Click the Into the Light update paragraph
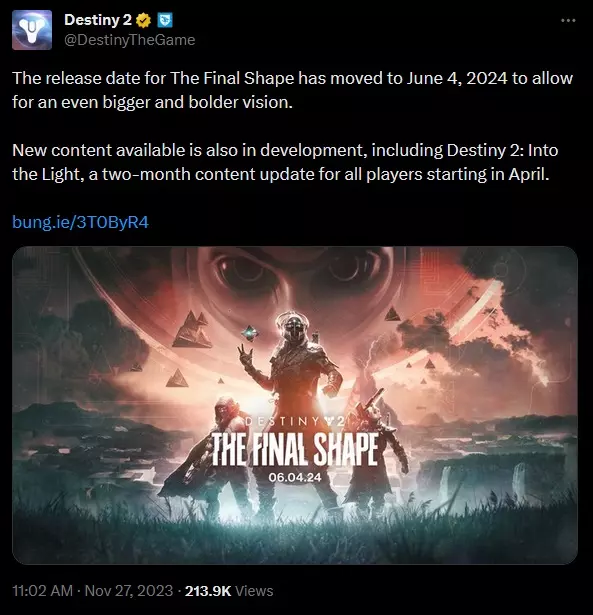 click(285, 162)
